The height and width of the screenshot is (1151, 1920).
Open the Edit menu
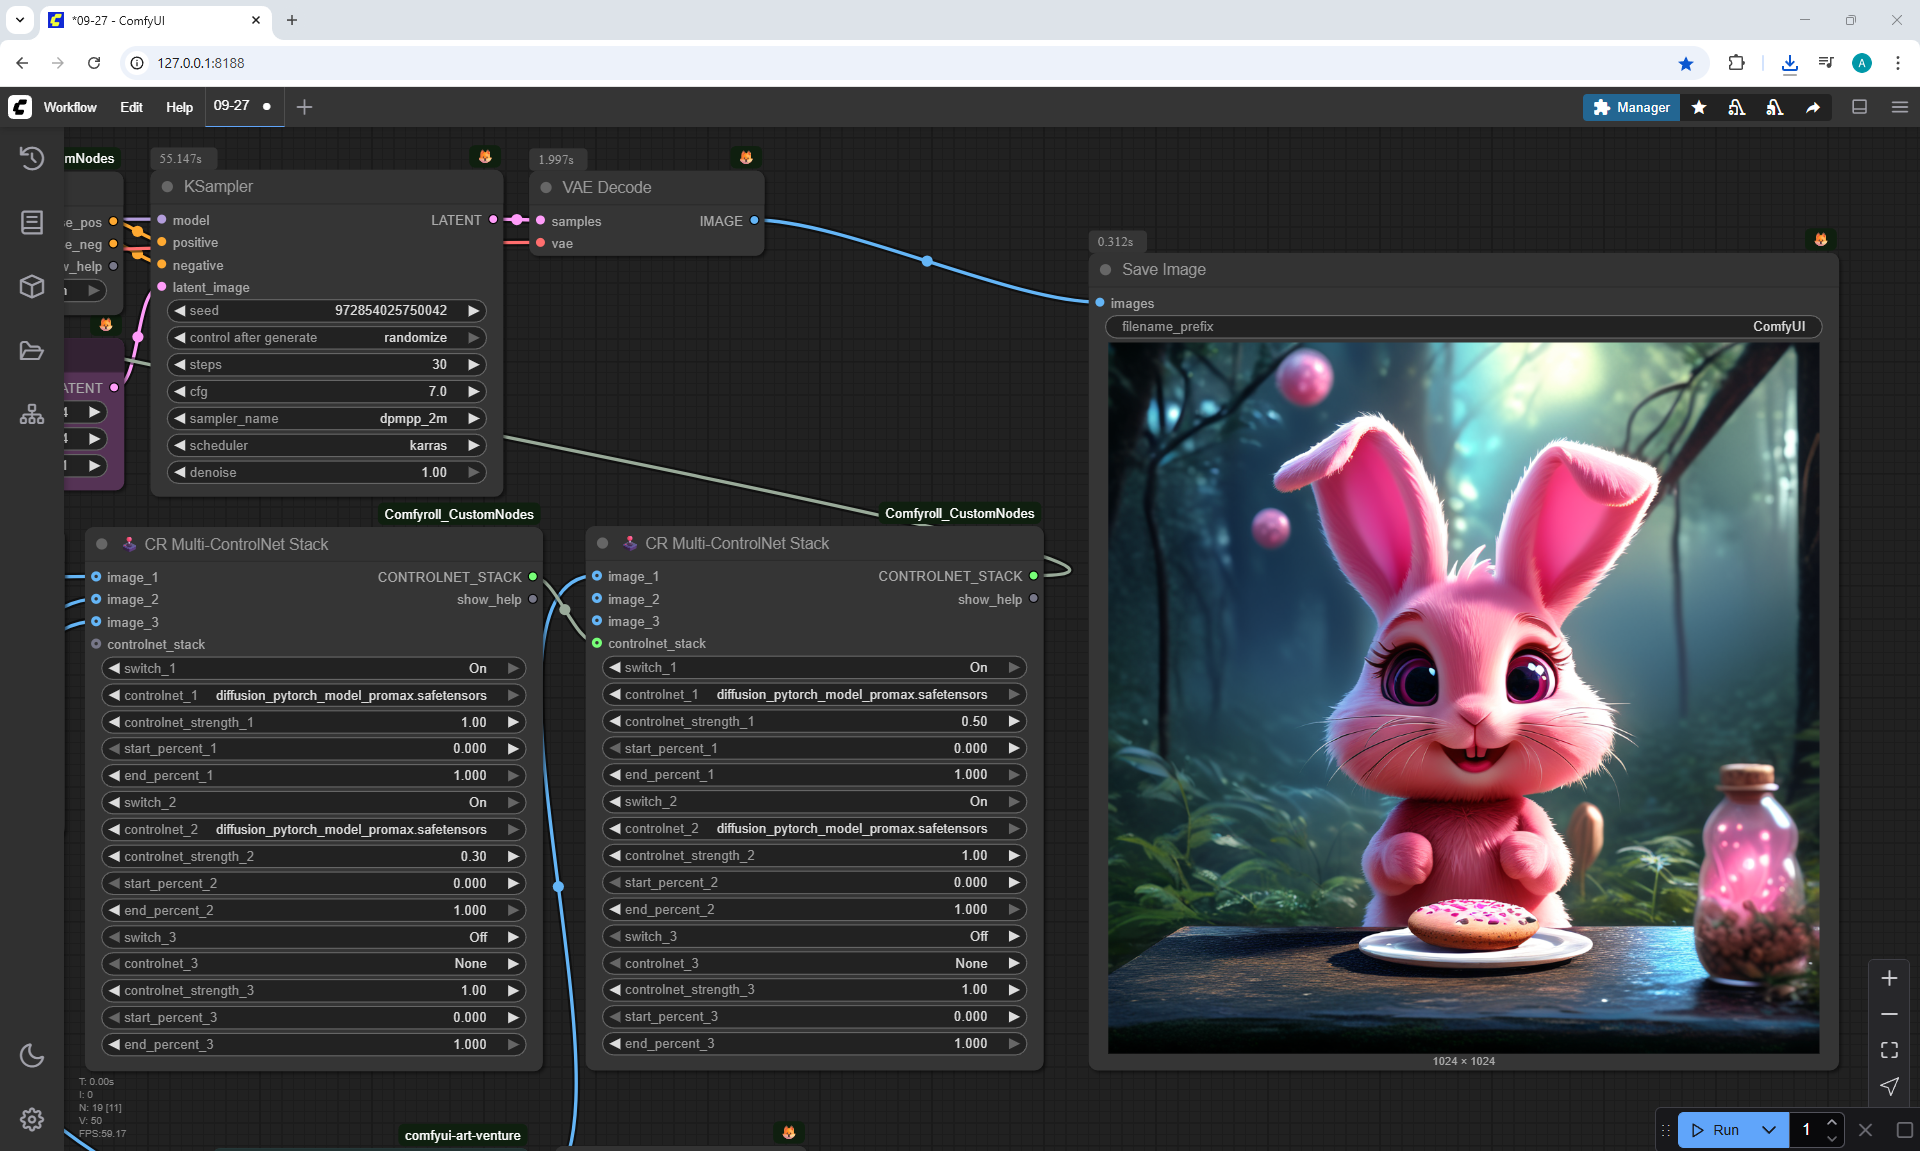coord(131,108)
